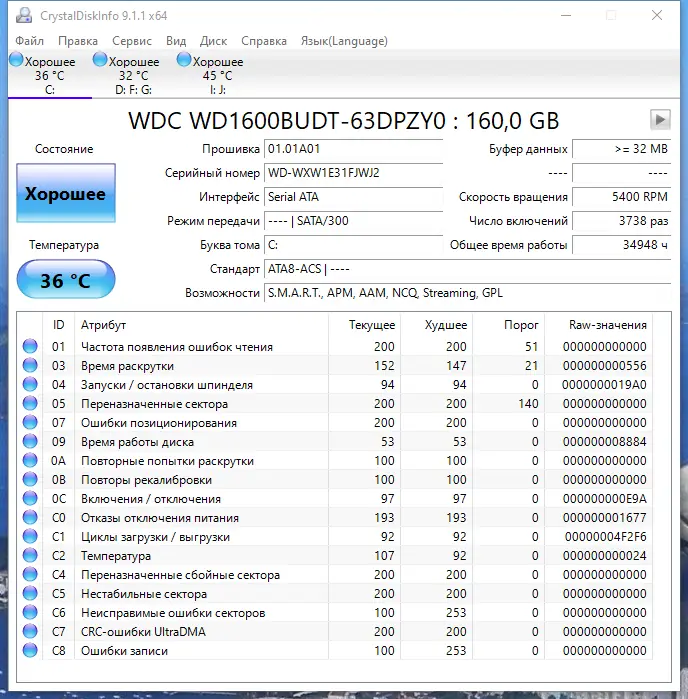Viewport: 688px width, 699px height.
Task: Click Общее время работы value 34948 ч
Action: [x=622, y=245]
